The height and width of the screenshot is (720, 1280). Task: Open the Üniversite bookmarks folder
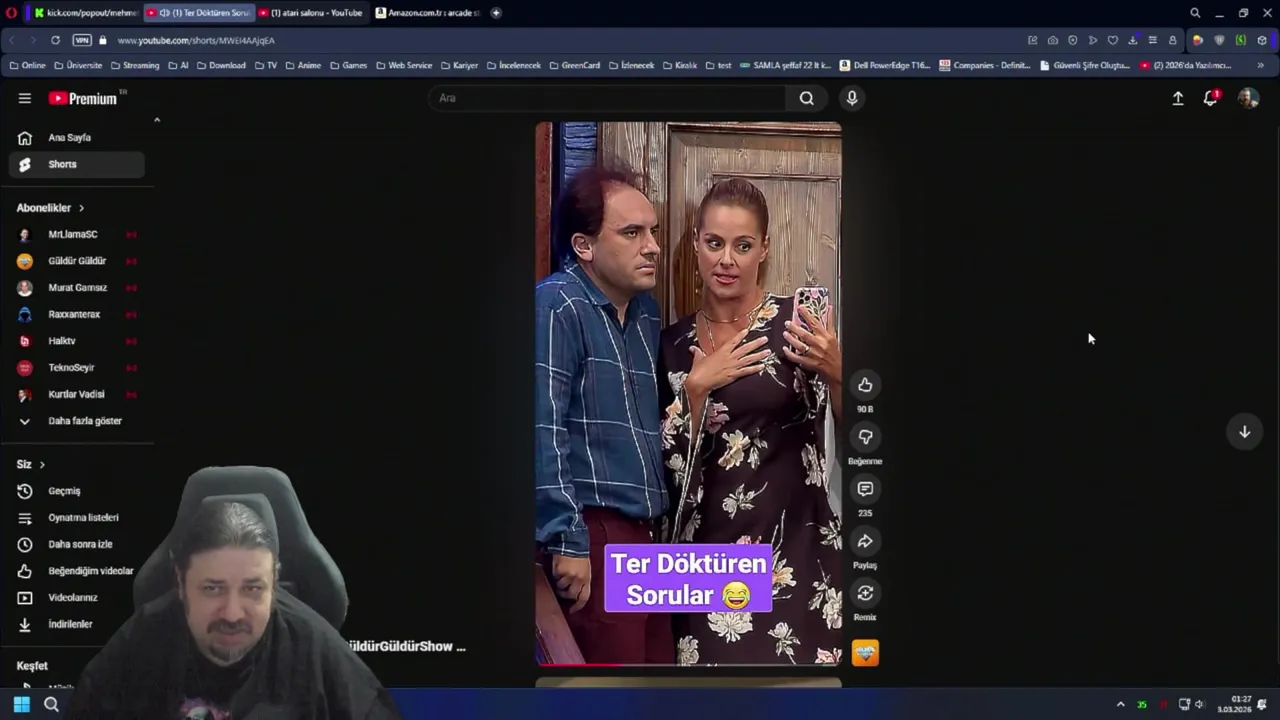[x=78, y=65]
